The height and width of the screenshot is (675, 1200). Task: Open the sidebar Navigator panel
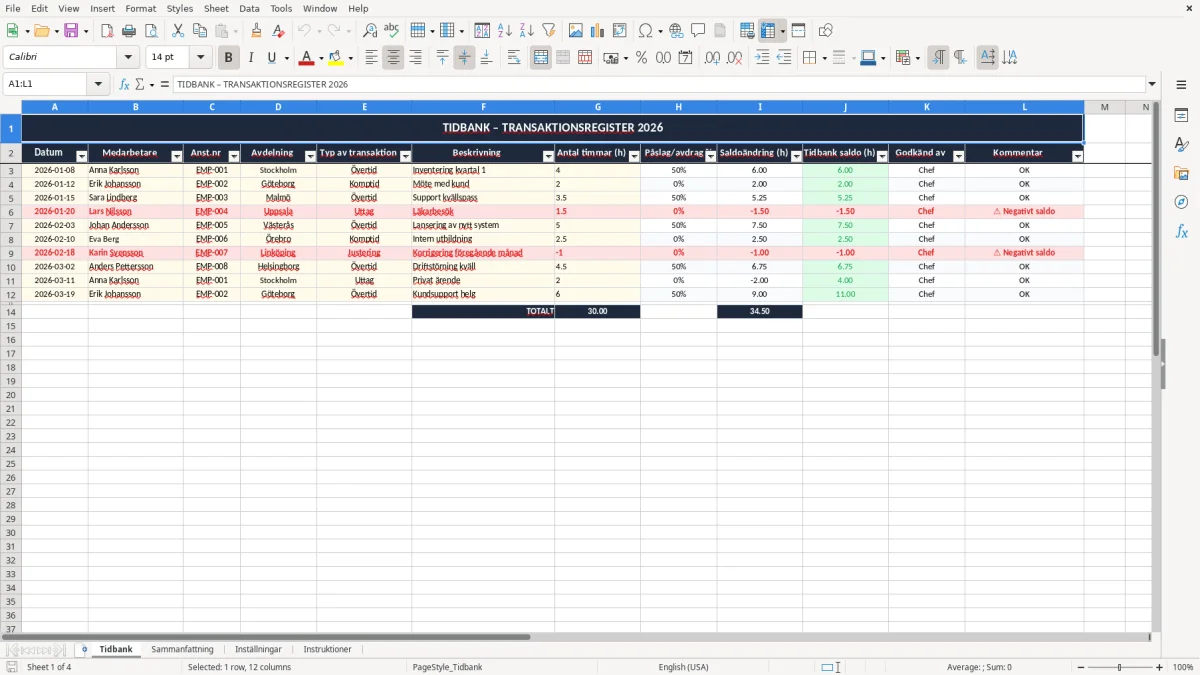[1181, 202]
